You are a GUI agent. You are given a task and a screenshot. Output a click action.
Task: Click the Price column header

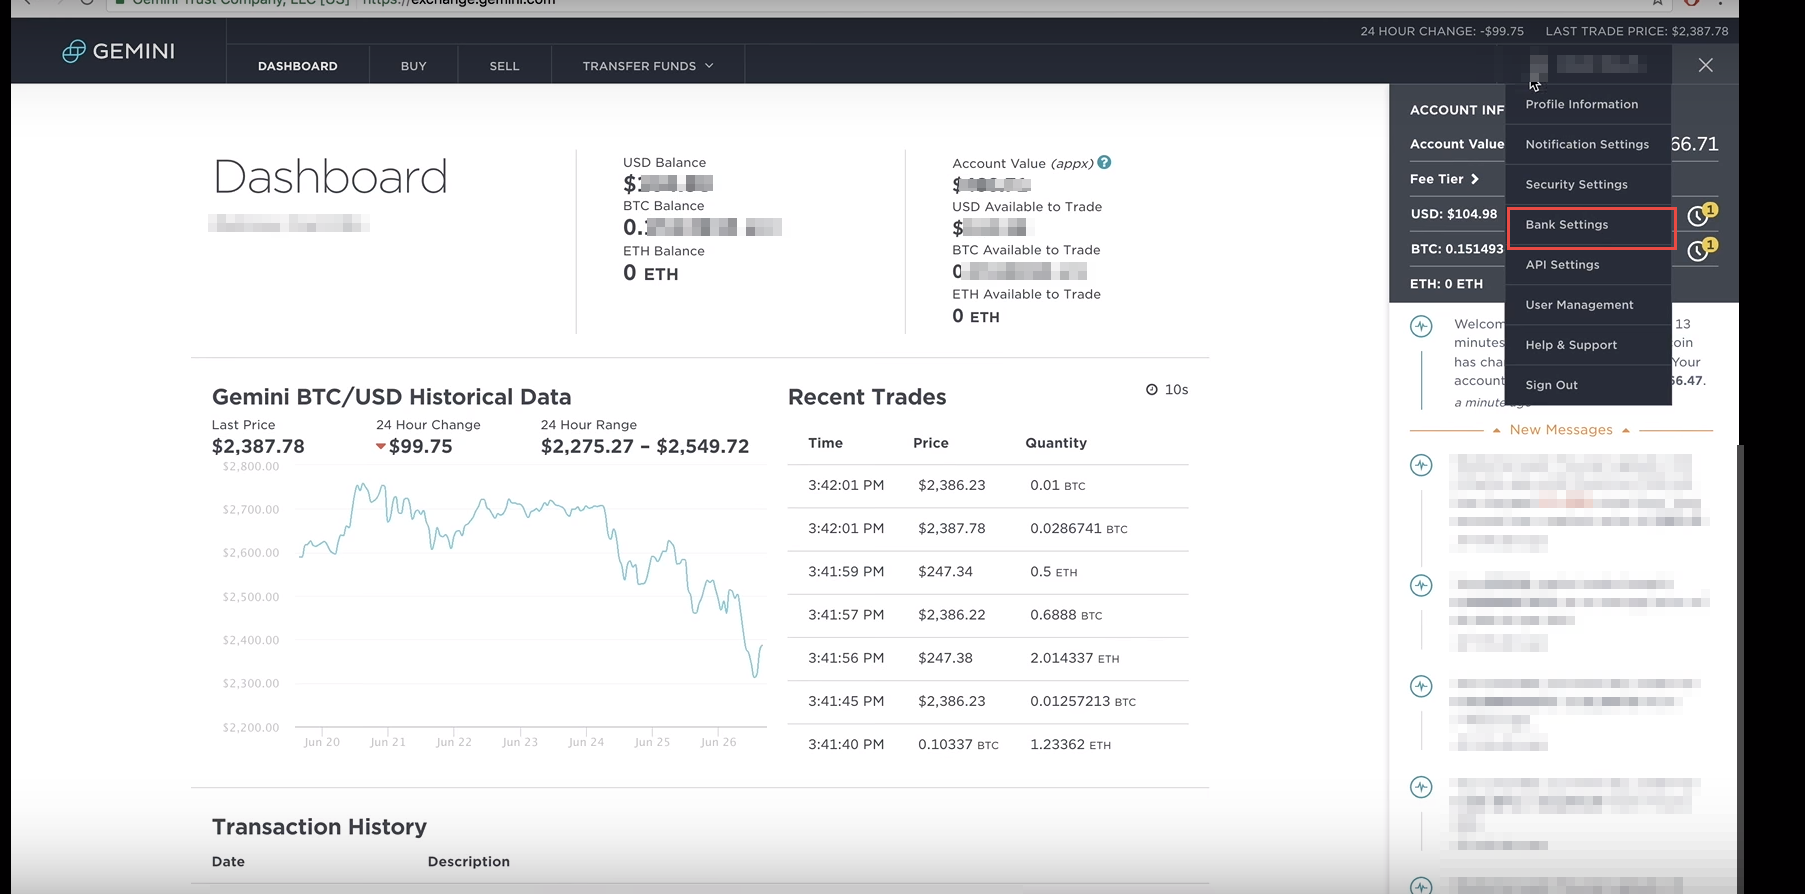pyautogui.click(x=931, y=443)
